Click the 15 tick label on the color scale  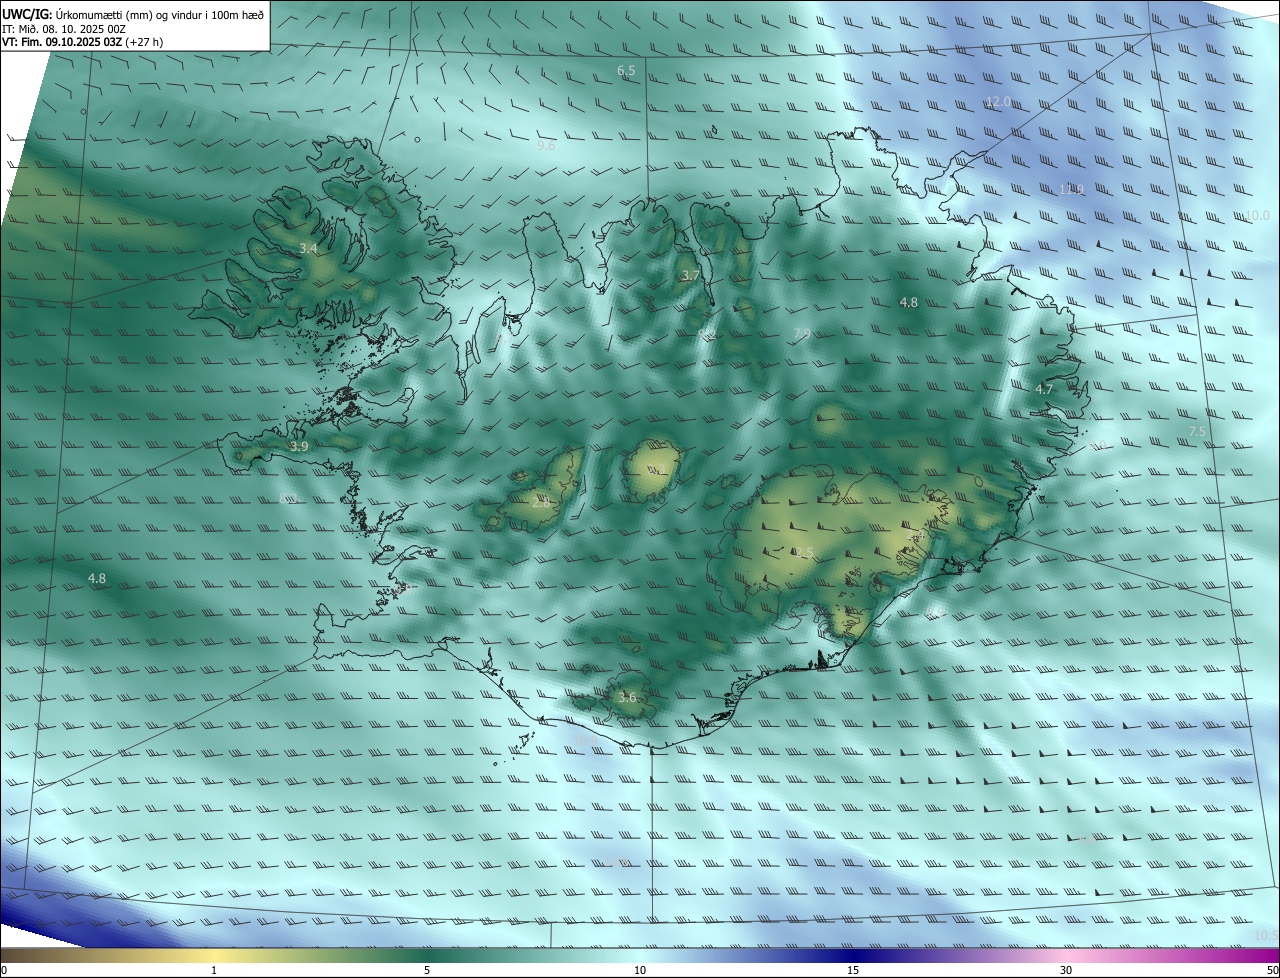pyautogui.click(x=853, y=970)
